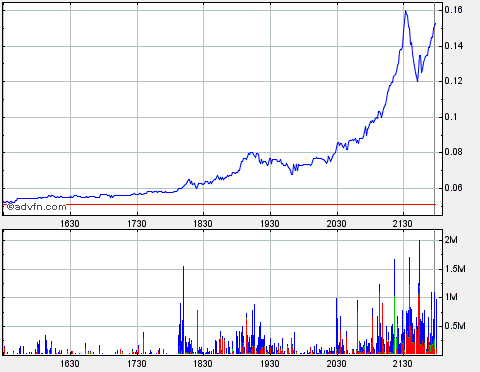Click the 0.14 price axis label
This screenshot has height=372, width=480.
453,46
